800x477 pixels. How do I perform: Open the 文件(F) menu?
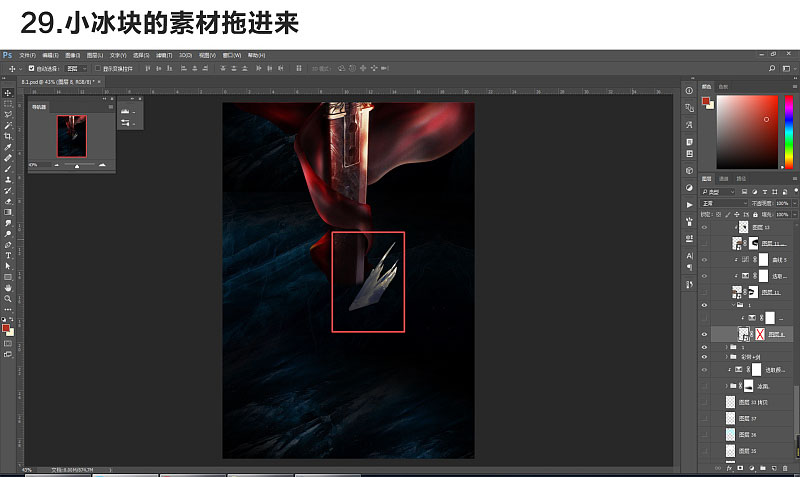point(28,55)
